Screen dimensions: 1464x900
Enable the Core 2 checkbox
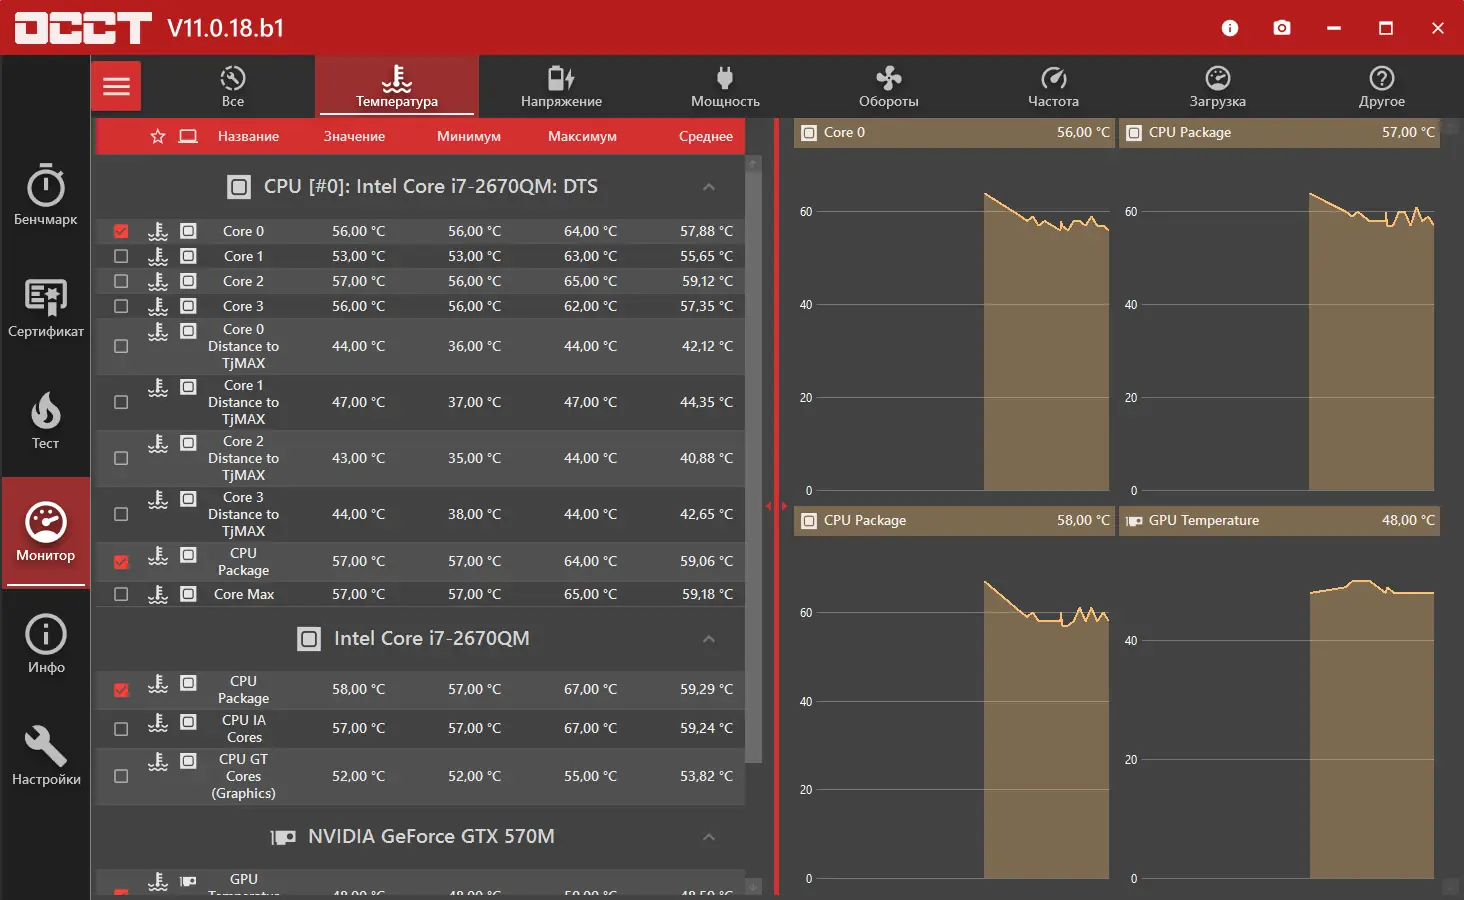[x=121, y=281]
